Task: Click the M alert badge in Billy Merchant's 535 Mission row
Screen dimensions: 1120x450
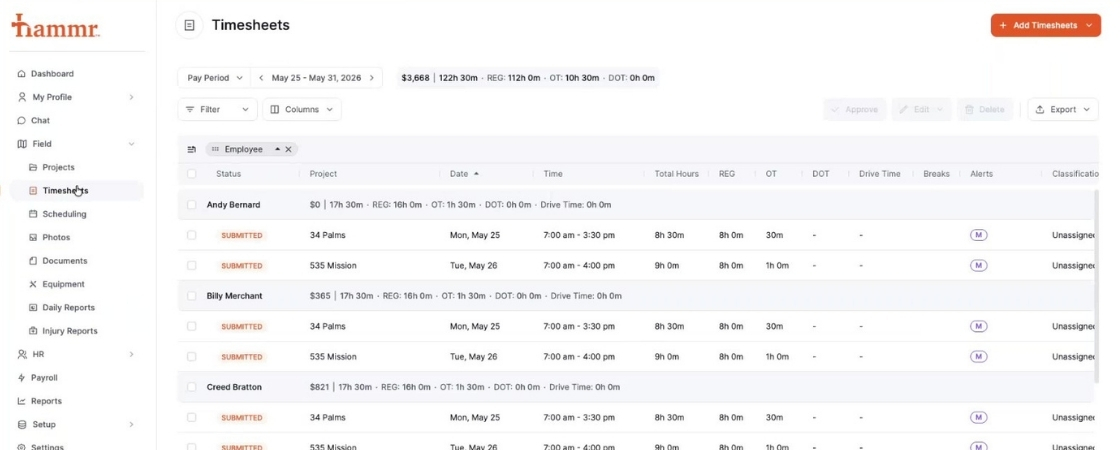Action: pos(979,356)
